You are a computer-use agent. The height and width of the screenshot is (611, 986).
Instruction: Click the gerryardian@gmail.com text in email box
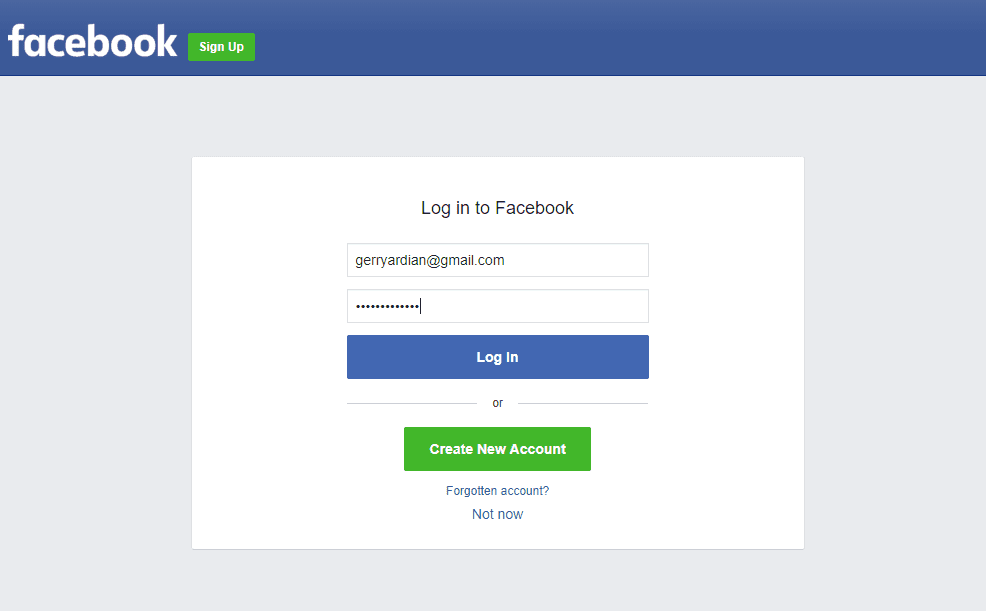[429, 260]
